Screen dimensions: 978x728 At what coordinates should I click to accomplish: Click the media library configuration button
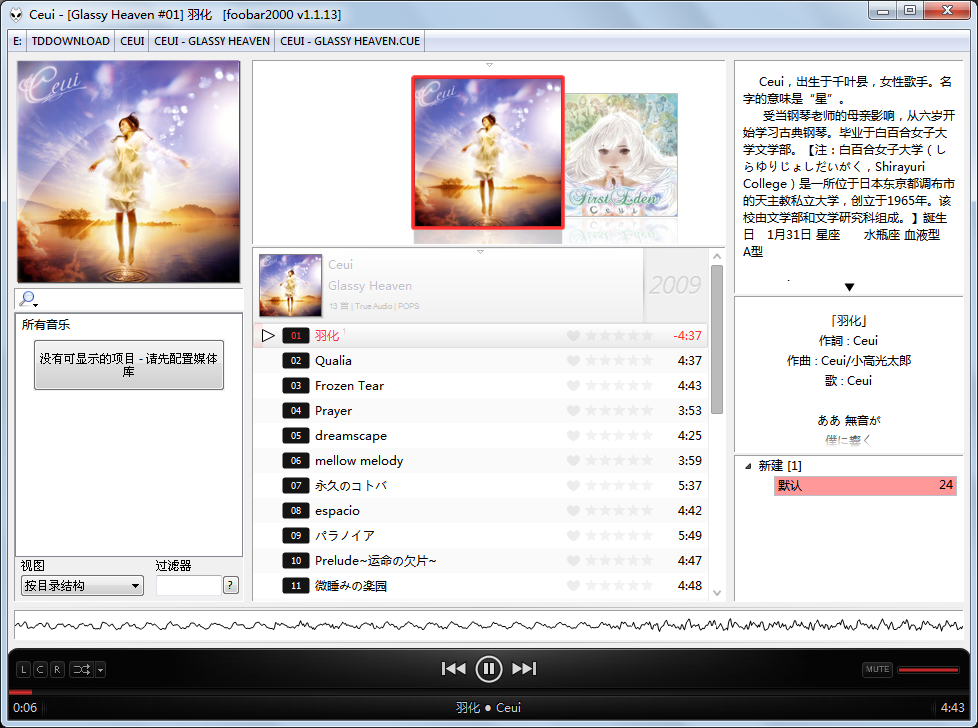(128, 365)
